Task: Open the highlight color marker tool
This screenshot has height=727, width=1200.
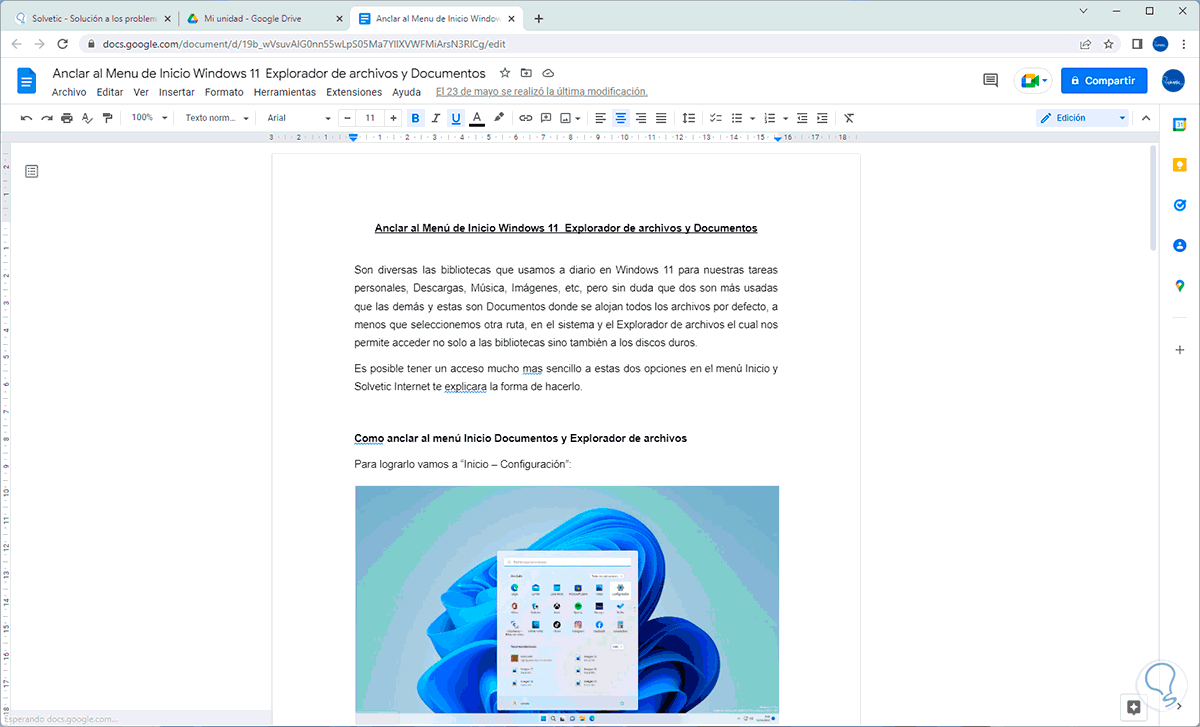Action: pyautogui.click(x=499, y=118)
